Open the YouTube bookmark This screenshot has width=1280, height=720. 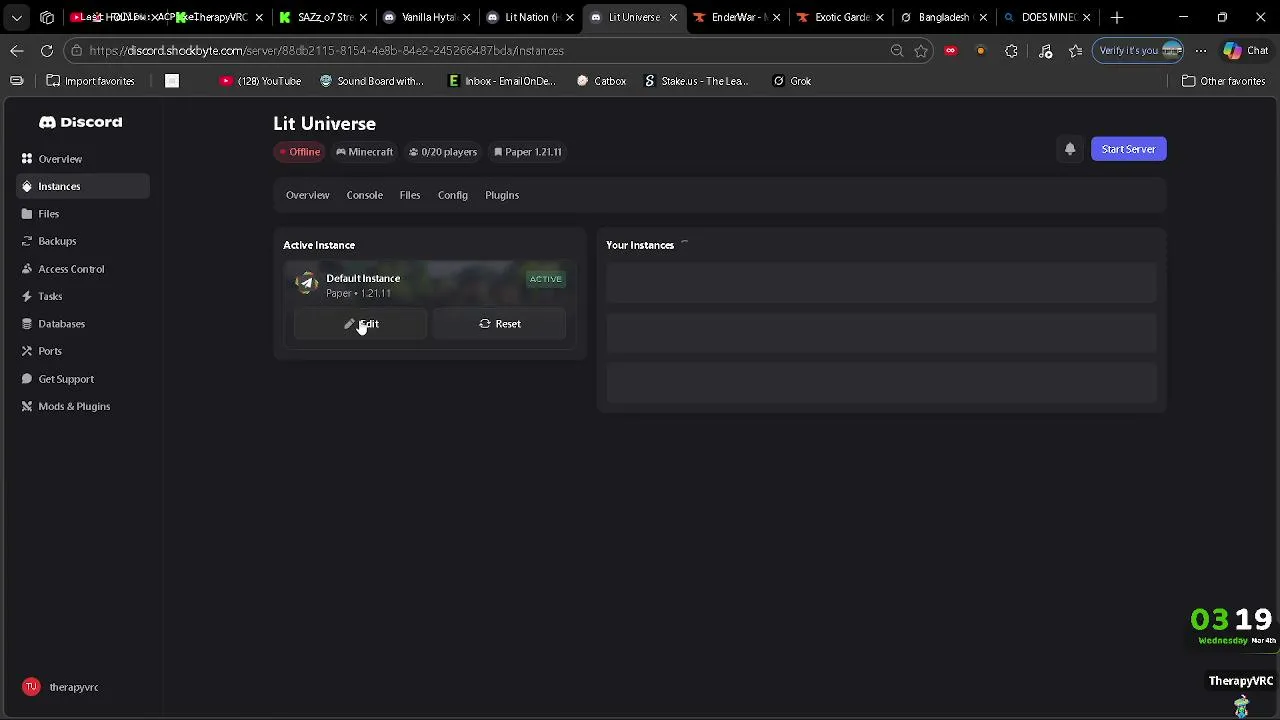click(x=260, y=81)
